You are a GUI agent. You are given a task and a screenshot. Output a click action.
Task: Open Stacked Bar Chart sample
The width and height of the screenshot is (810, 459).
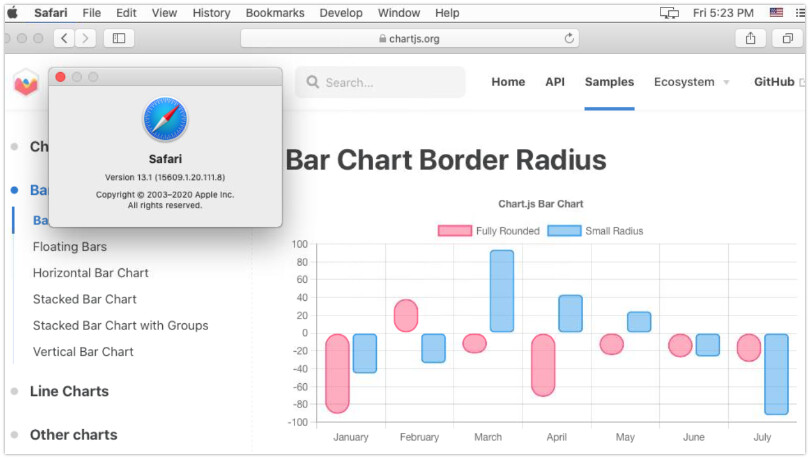point(85,299)
